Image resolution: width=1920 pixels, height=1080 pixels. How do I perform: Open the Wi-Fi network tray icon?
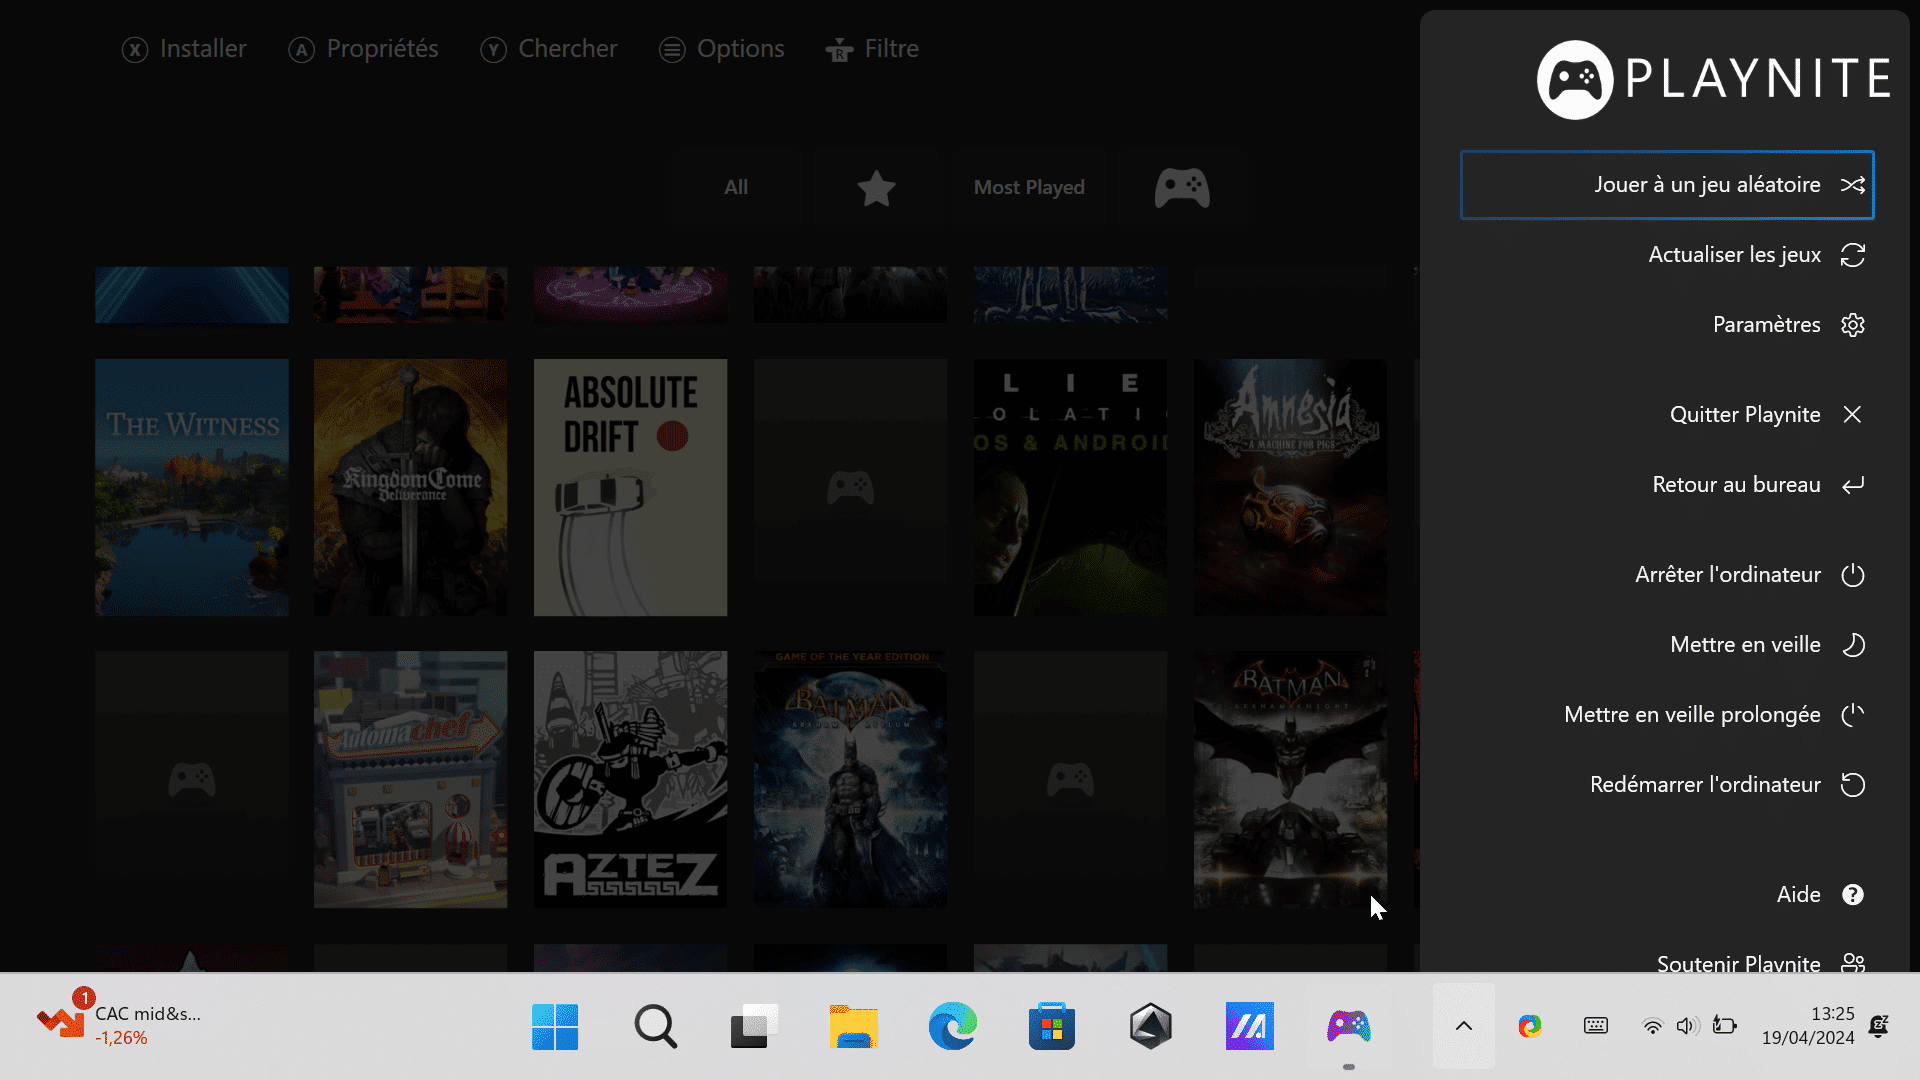pyautogui.click(x=1652, y=1026)
